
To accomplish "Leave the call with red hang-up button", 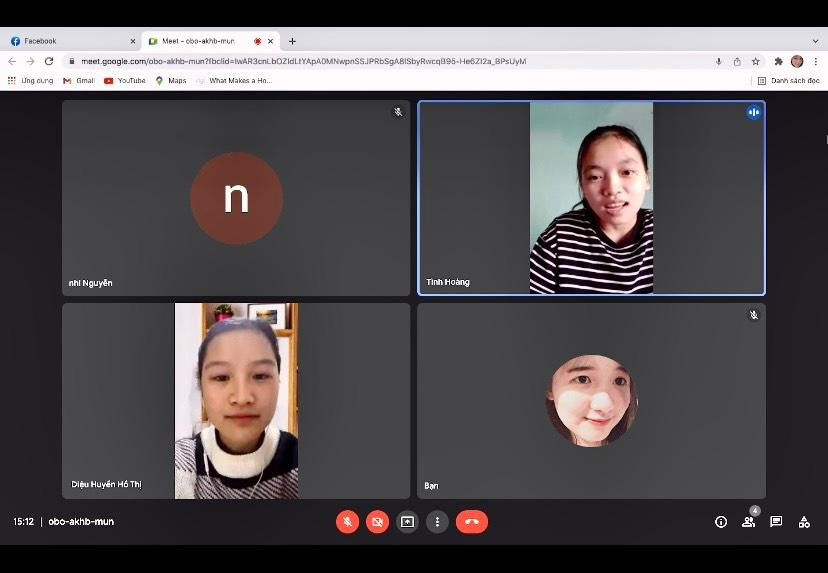I will 472,522.
